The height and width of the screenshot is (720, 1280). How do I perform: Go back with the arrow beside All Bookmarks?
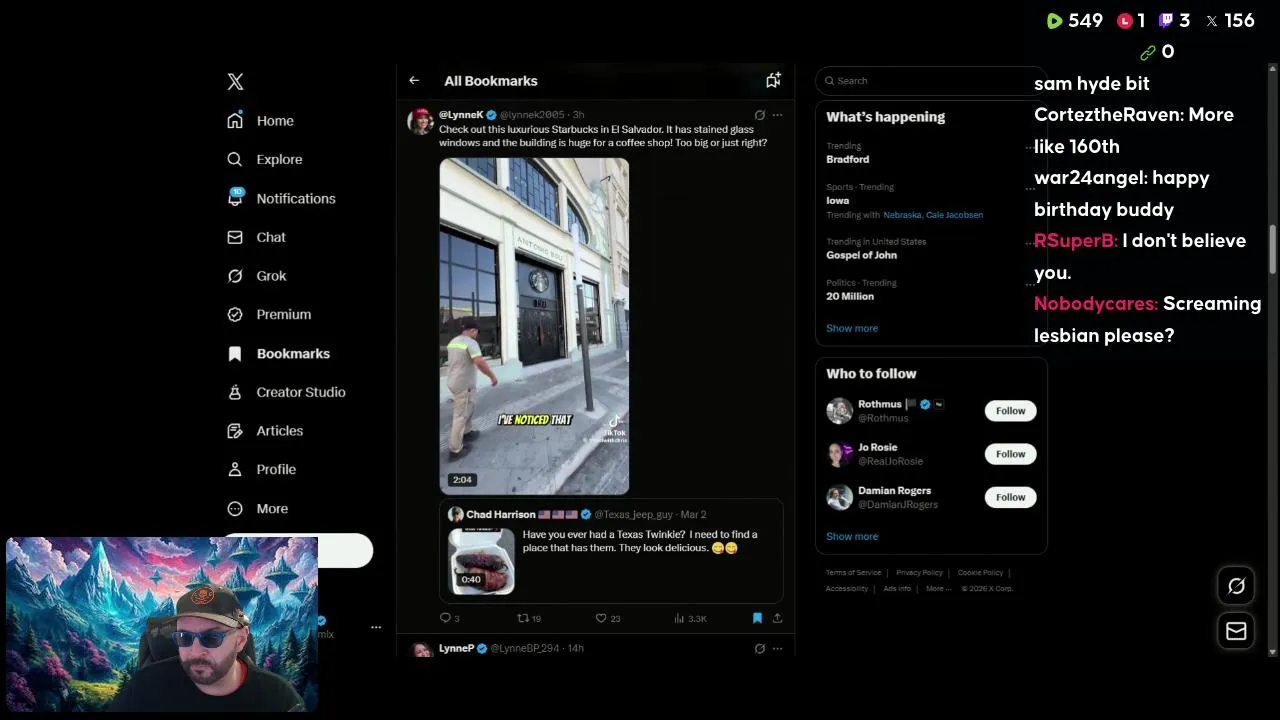(414, 80)
